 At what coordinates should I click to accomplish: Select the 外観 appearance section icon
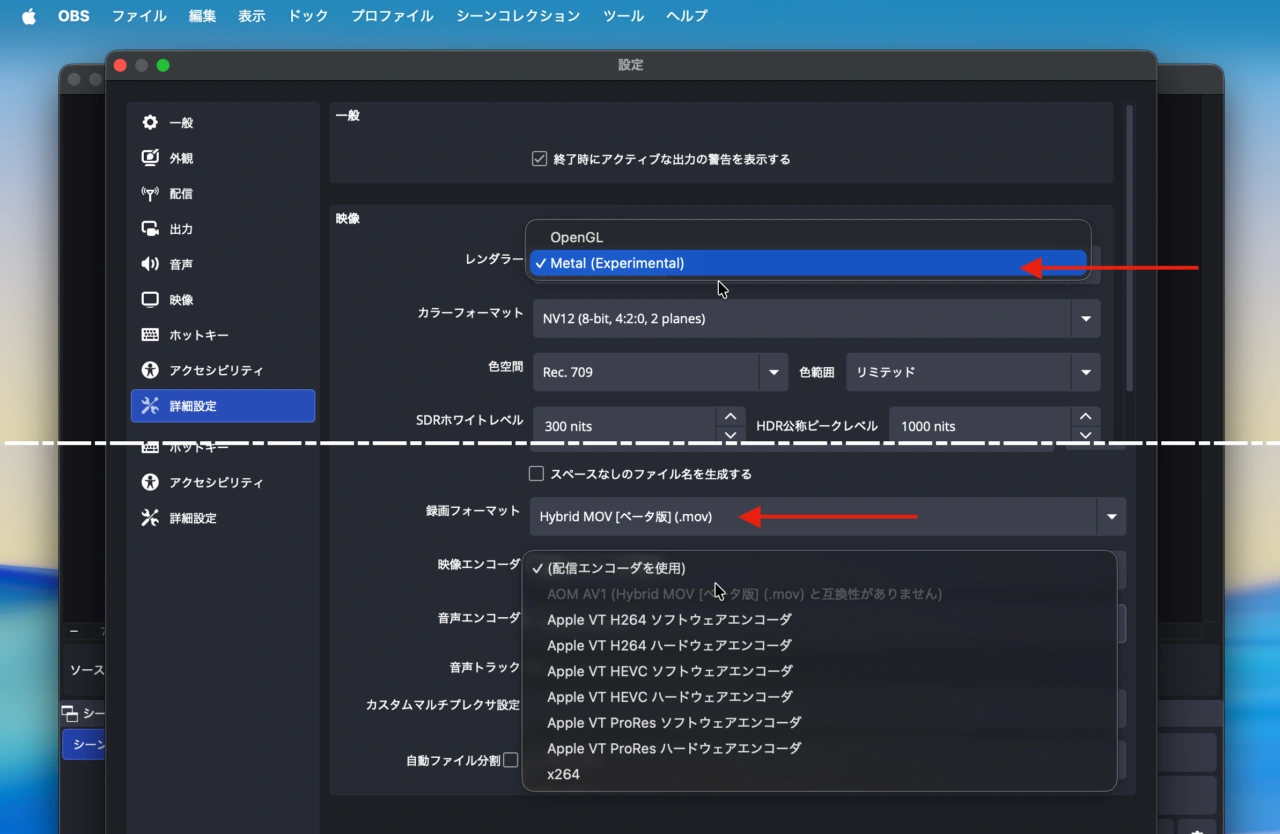tap(148, 157)
